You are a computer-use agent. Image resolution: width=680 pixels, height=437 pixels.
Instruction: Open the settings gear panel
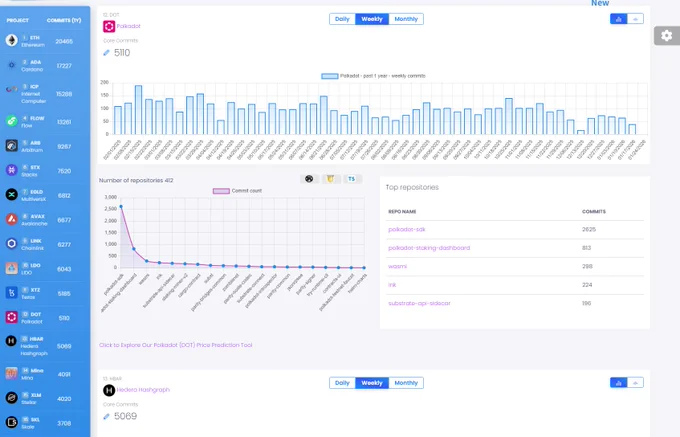coord(667,36)
